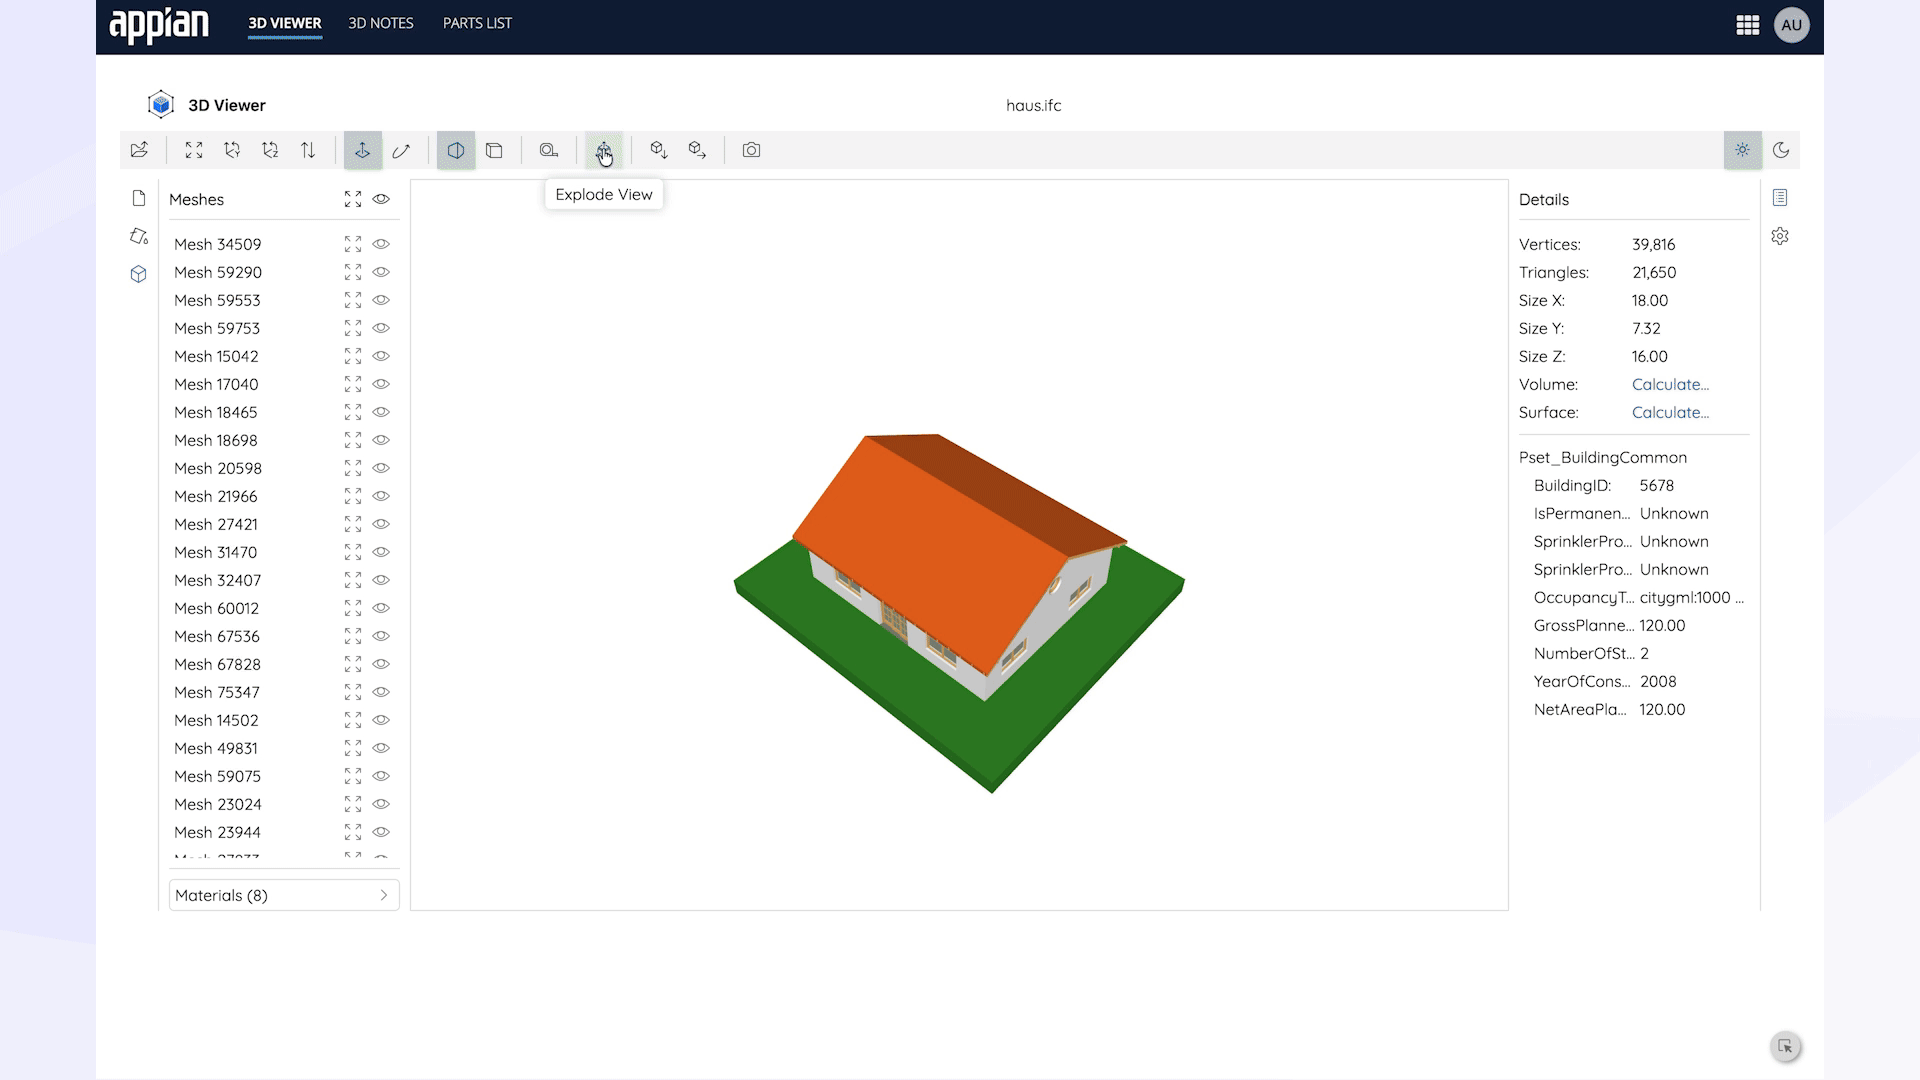The width and height of the screenshot is (1920, 1080).
Task: Enable light mode sun icon
Action: point(1743,150)
